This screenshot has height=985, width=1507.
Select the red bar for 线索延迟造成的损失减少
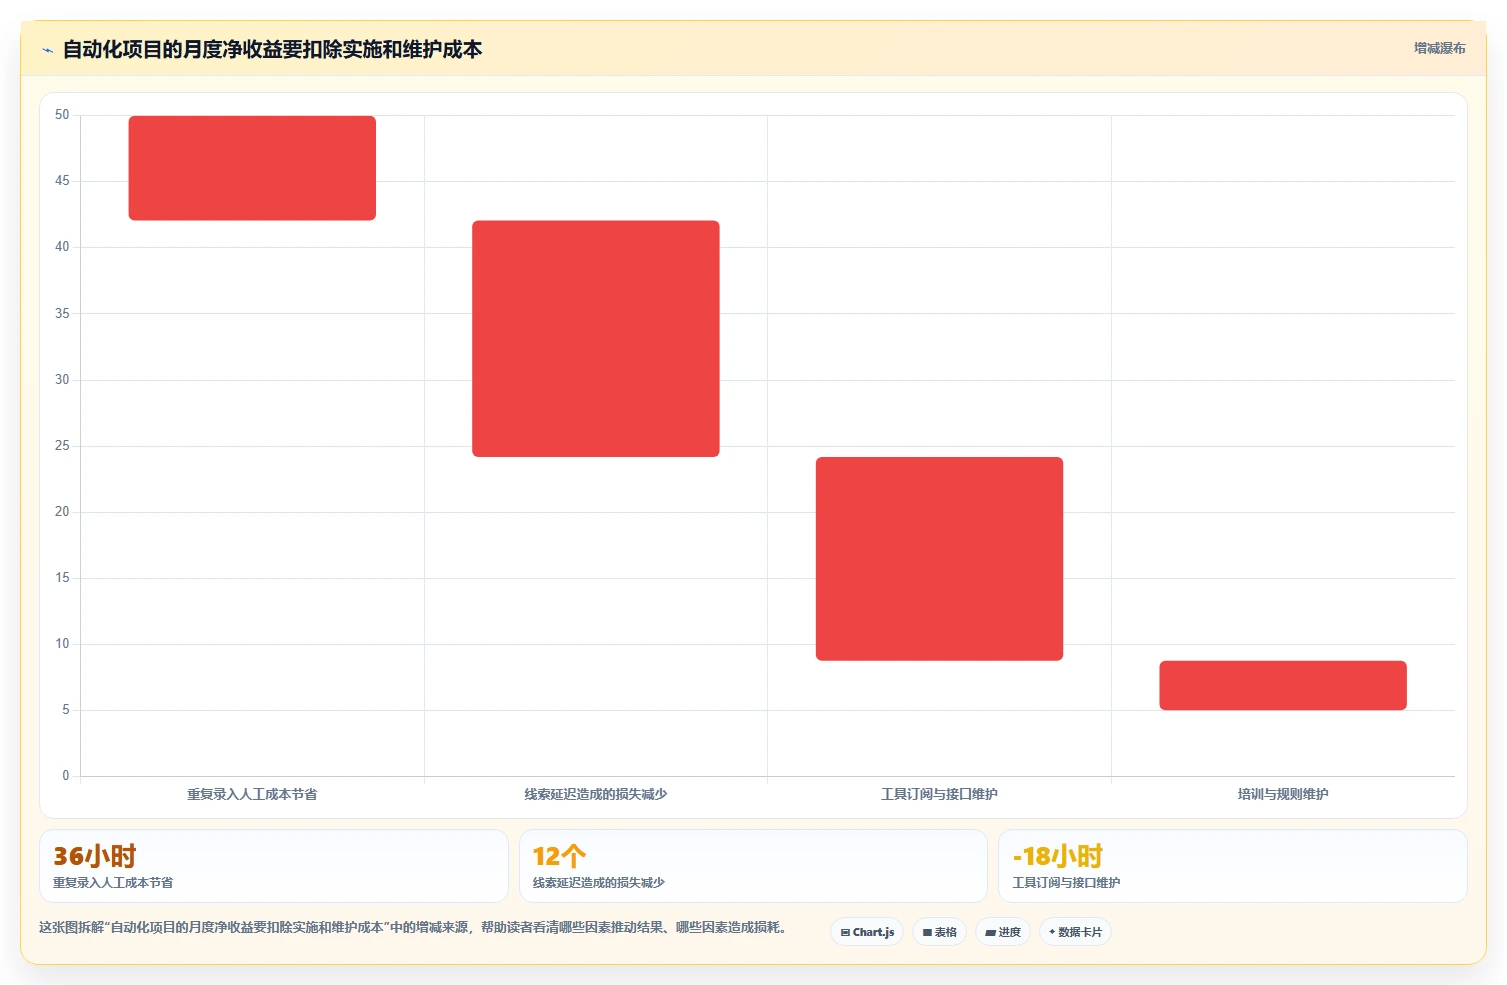(x=596, y=339)
